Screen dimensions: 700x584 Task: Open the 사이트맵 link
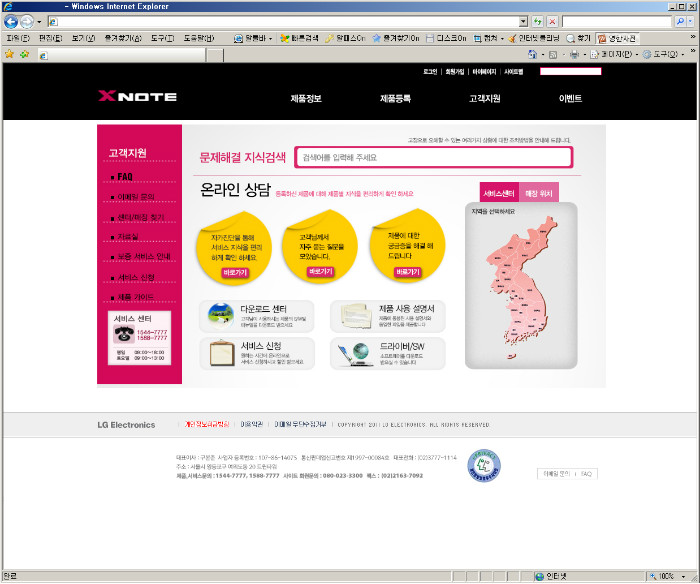[x=513, y=71]
